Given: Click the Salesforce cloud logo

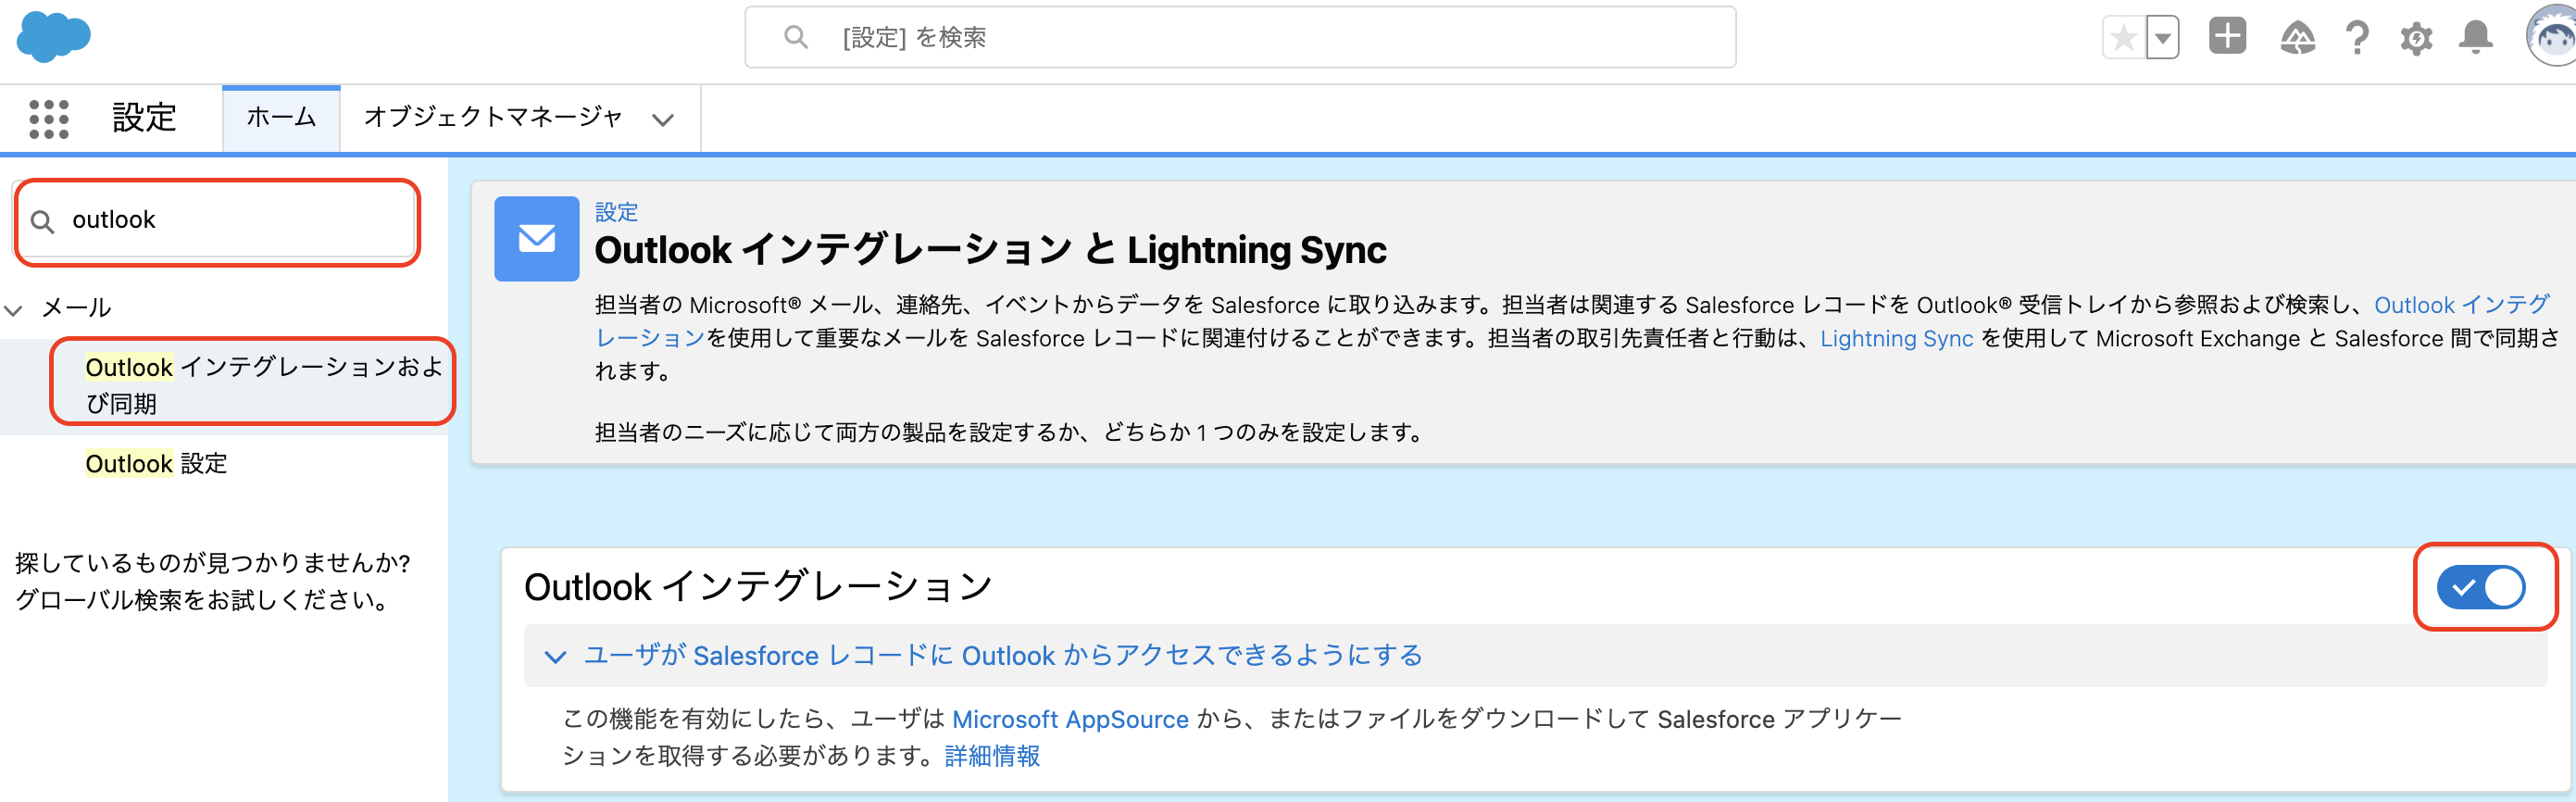Looking at the screenshot, I should coord(54,37).
